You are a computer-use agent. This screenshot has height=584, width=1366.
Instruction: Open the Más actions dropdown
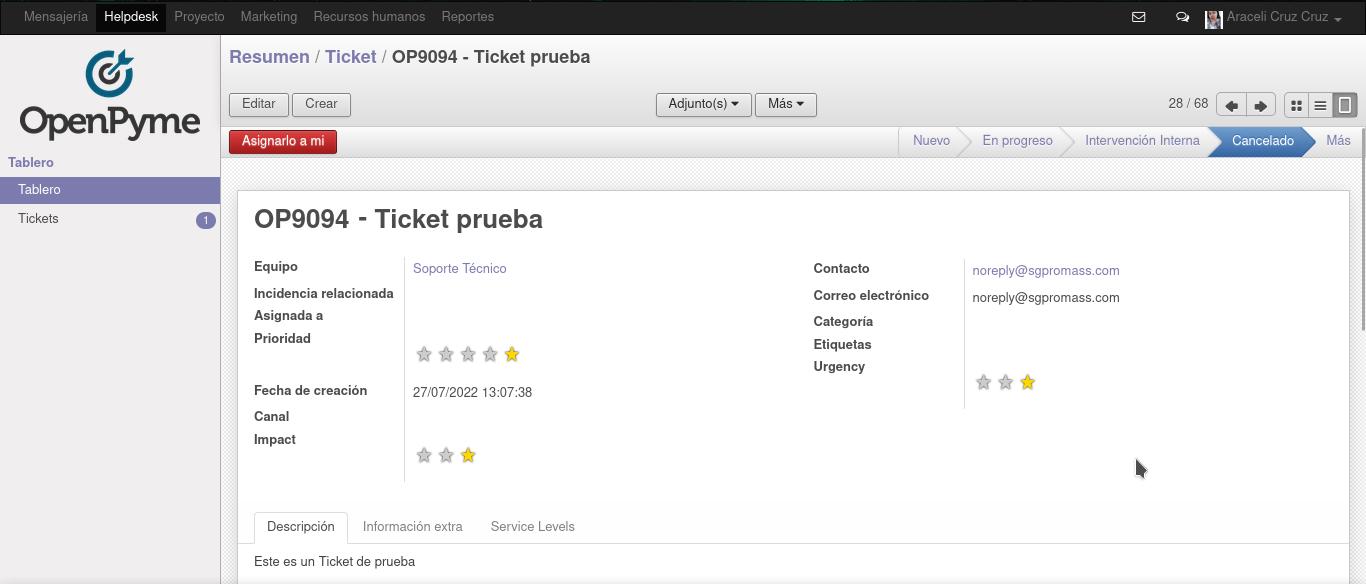(786, 104)
